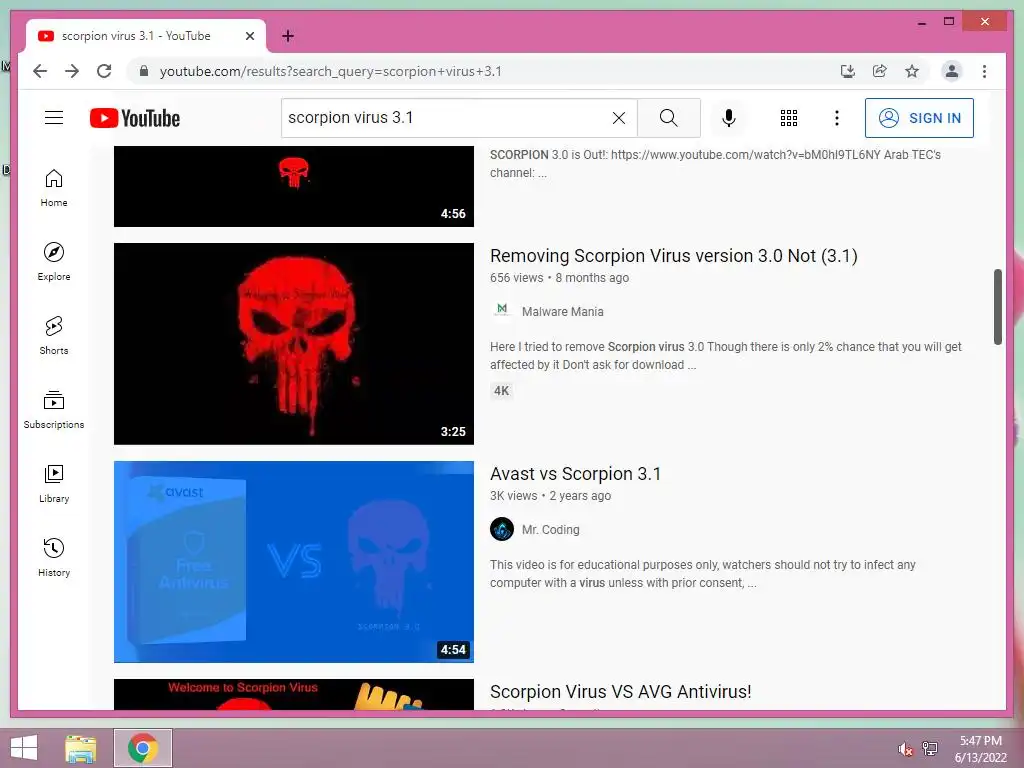
Task: Click the Malware Mania channel avatar
Action: (502, 310)
